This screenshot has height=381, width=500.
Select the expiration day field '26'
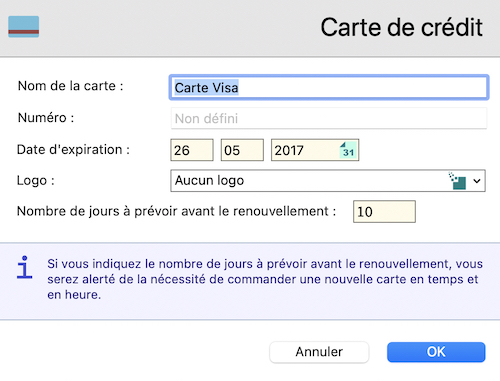click(x=192, y=150)
